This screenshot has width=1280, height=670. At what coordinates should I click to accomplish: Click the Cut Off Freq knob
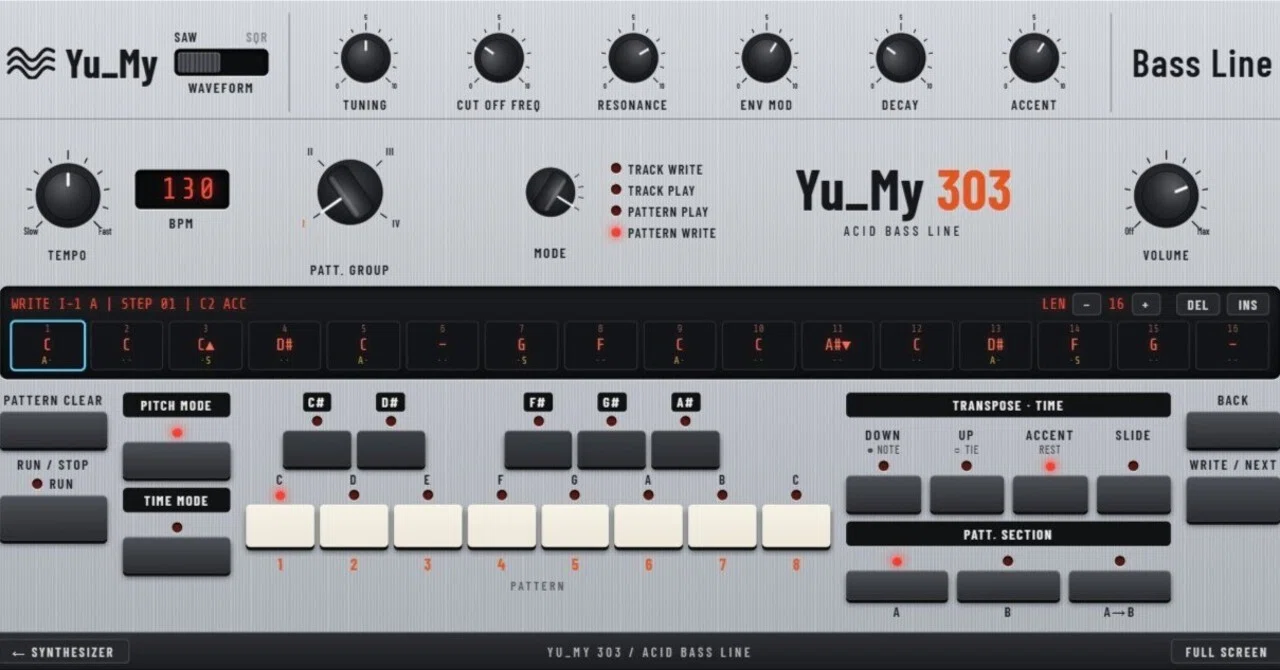[x=498, y=57]
